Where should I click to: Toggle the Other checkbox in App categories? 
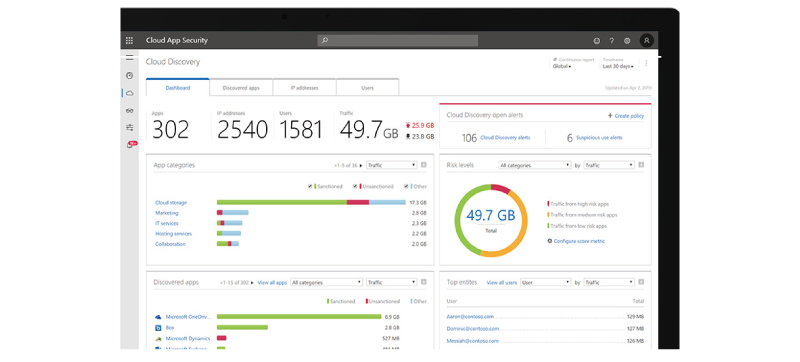[406, 186]
